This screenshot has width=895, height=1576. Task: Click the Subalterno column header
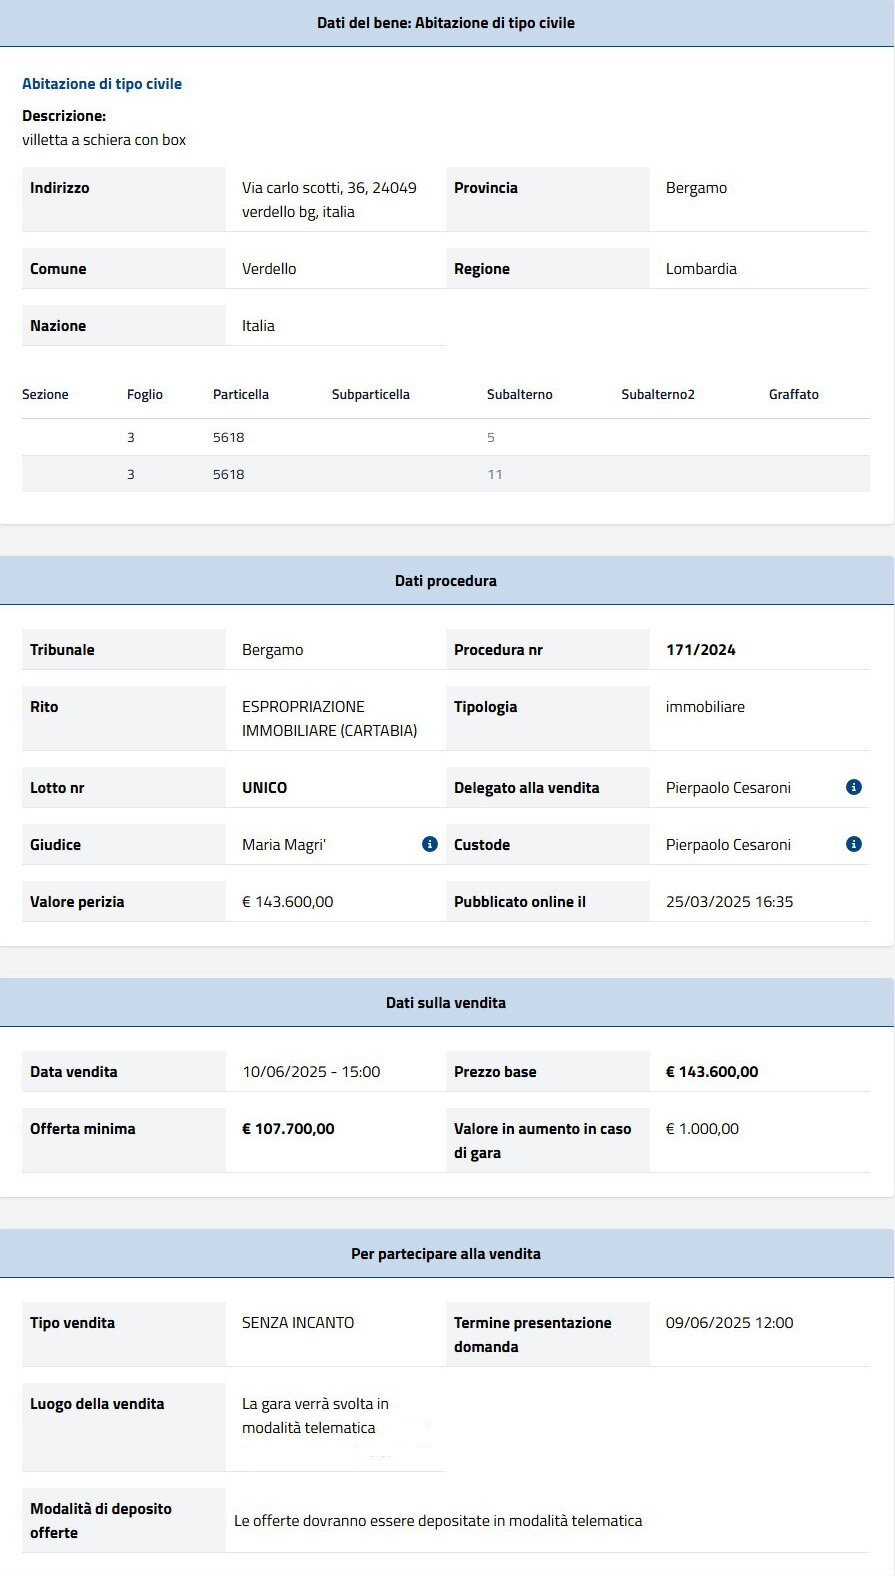coord(519,395)
